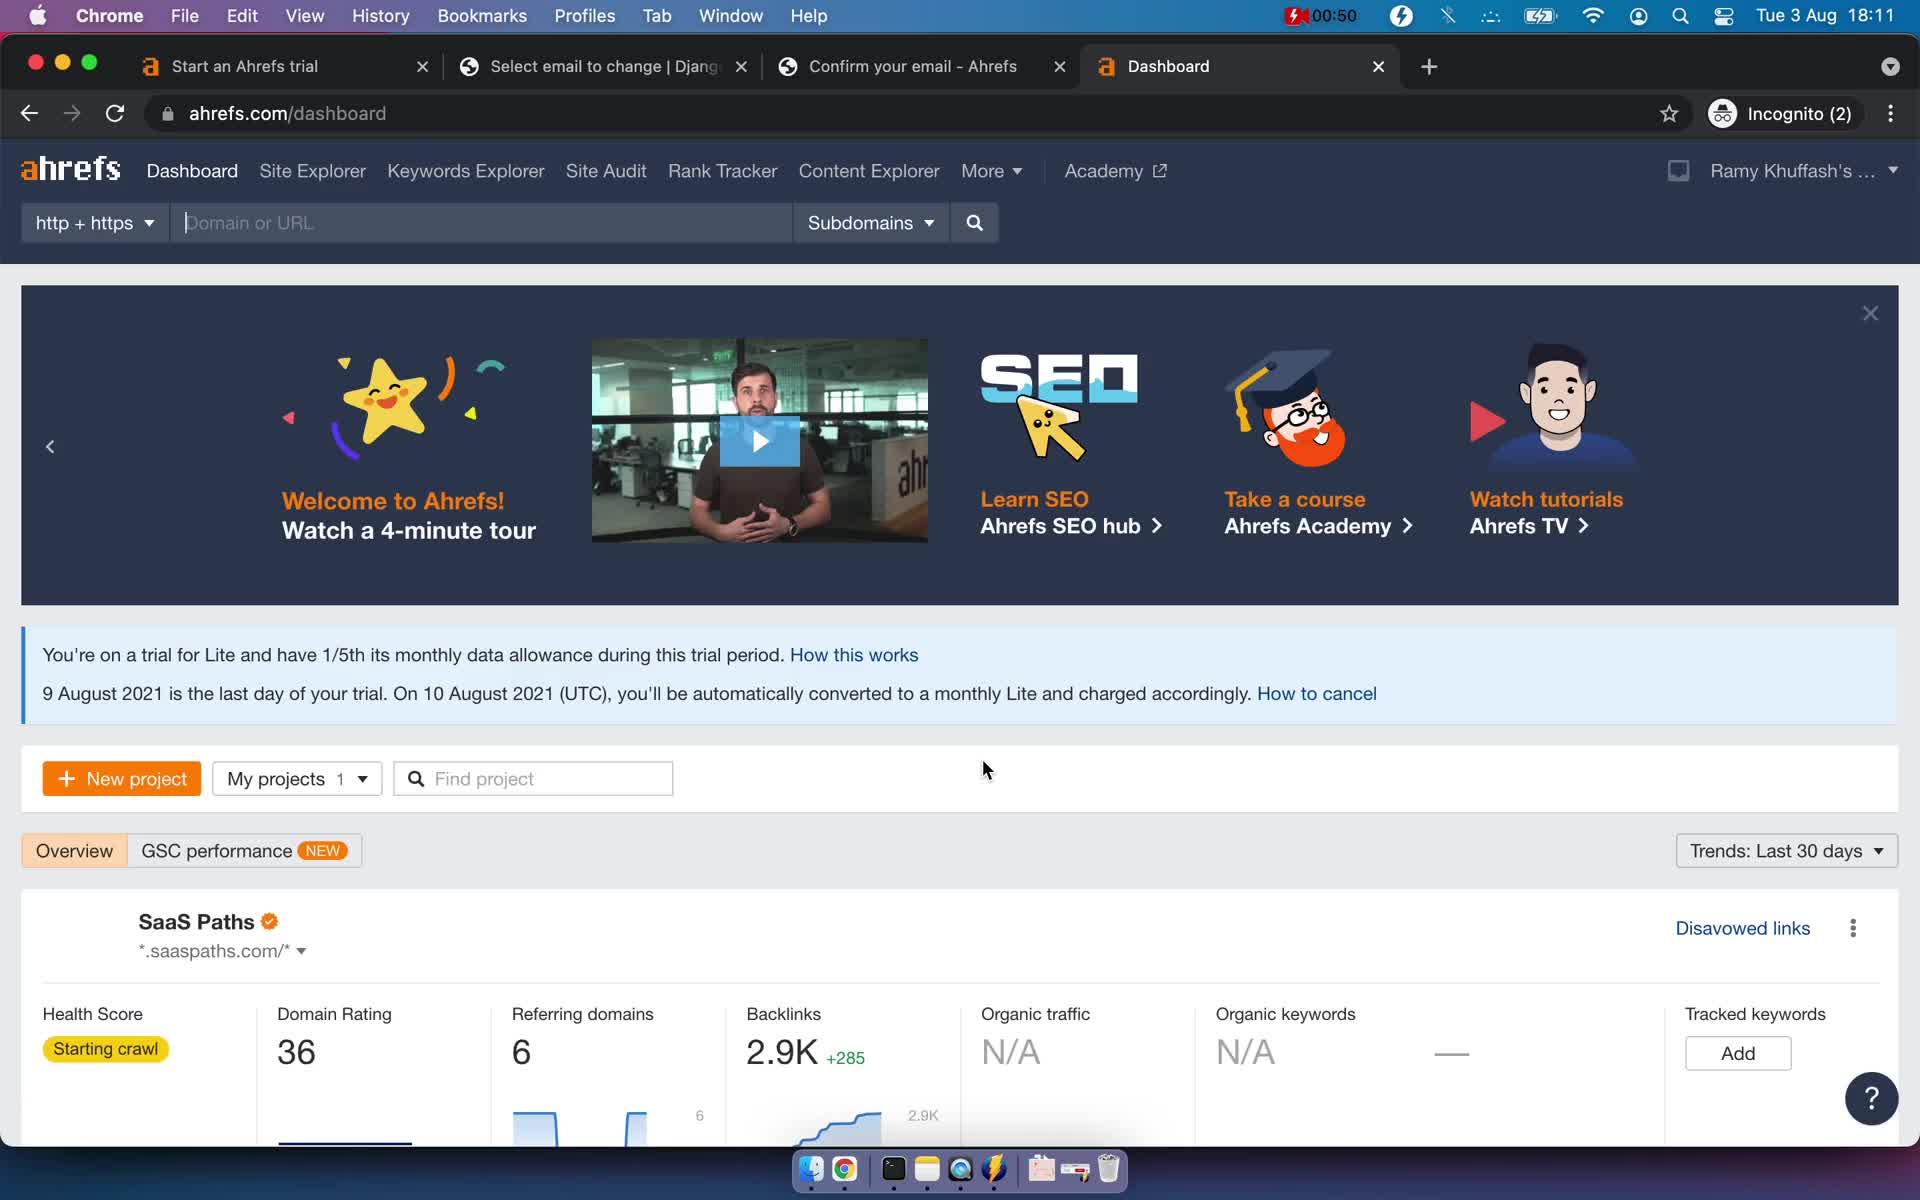The width and height of the screenshot is (1920, 1200).
Task: Click the Incognito profile toggle
Action: tap(1782, 112)
